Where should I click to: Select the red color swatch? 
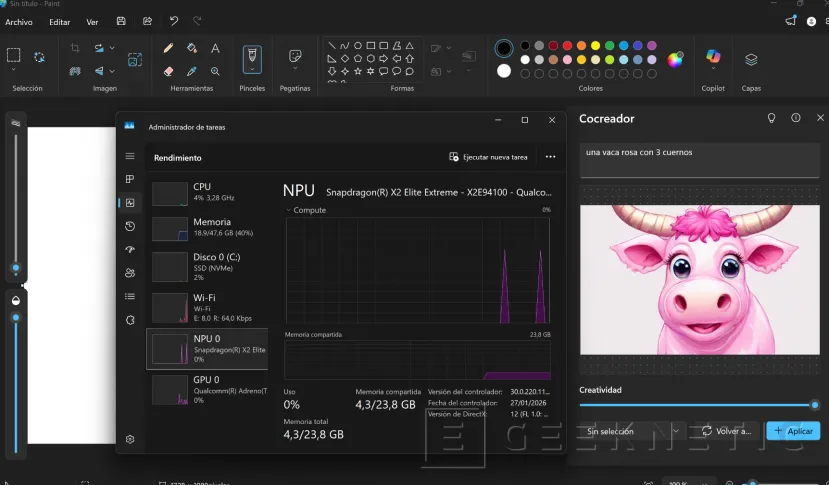pyautogui.click(x=566, y=46)
